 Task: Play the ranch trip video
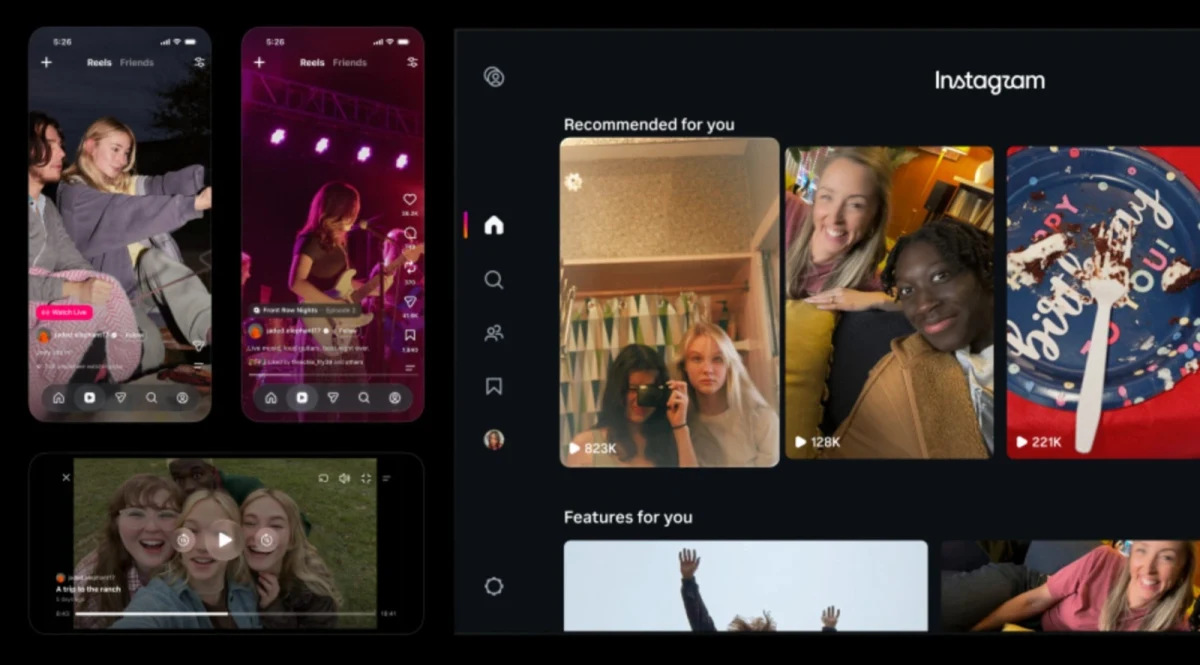(225, 540)
